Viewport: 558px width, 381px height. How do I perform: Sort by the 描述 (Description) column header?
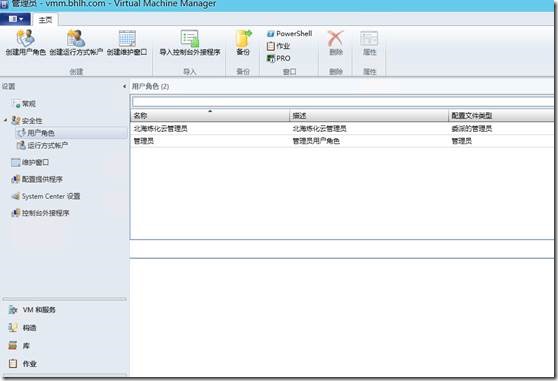[369, 116]
